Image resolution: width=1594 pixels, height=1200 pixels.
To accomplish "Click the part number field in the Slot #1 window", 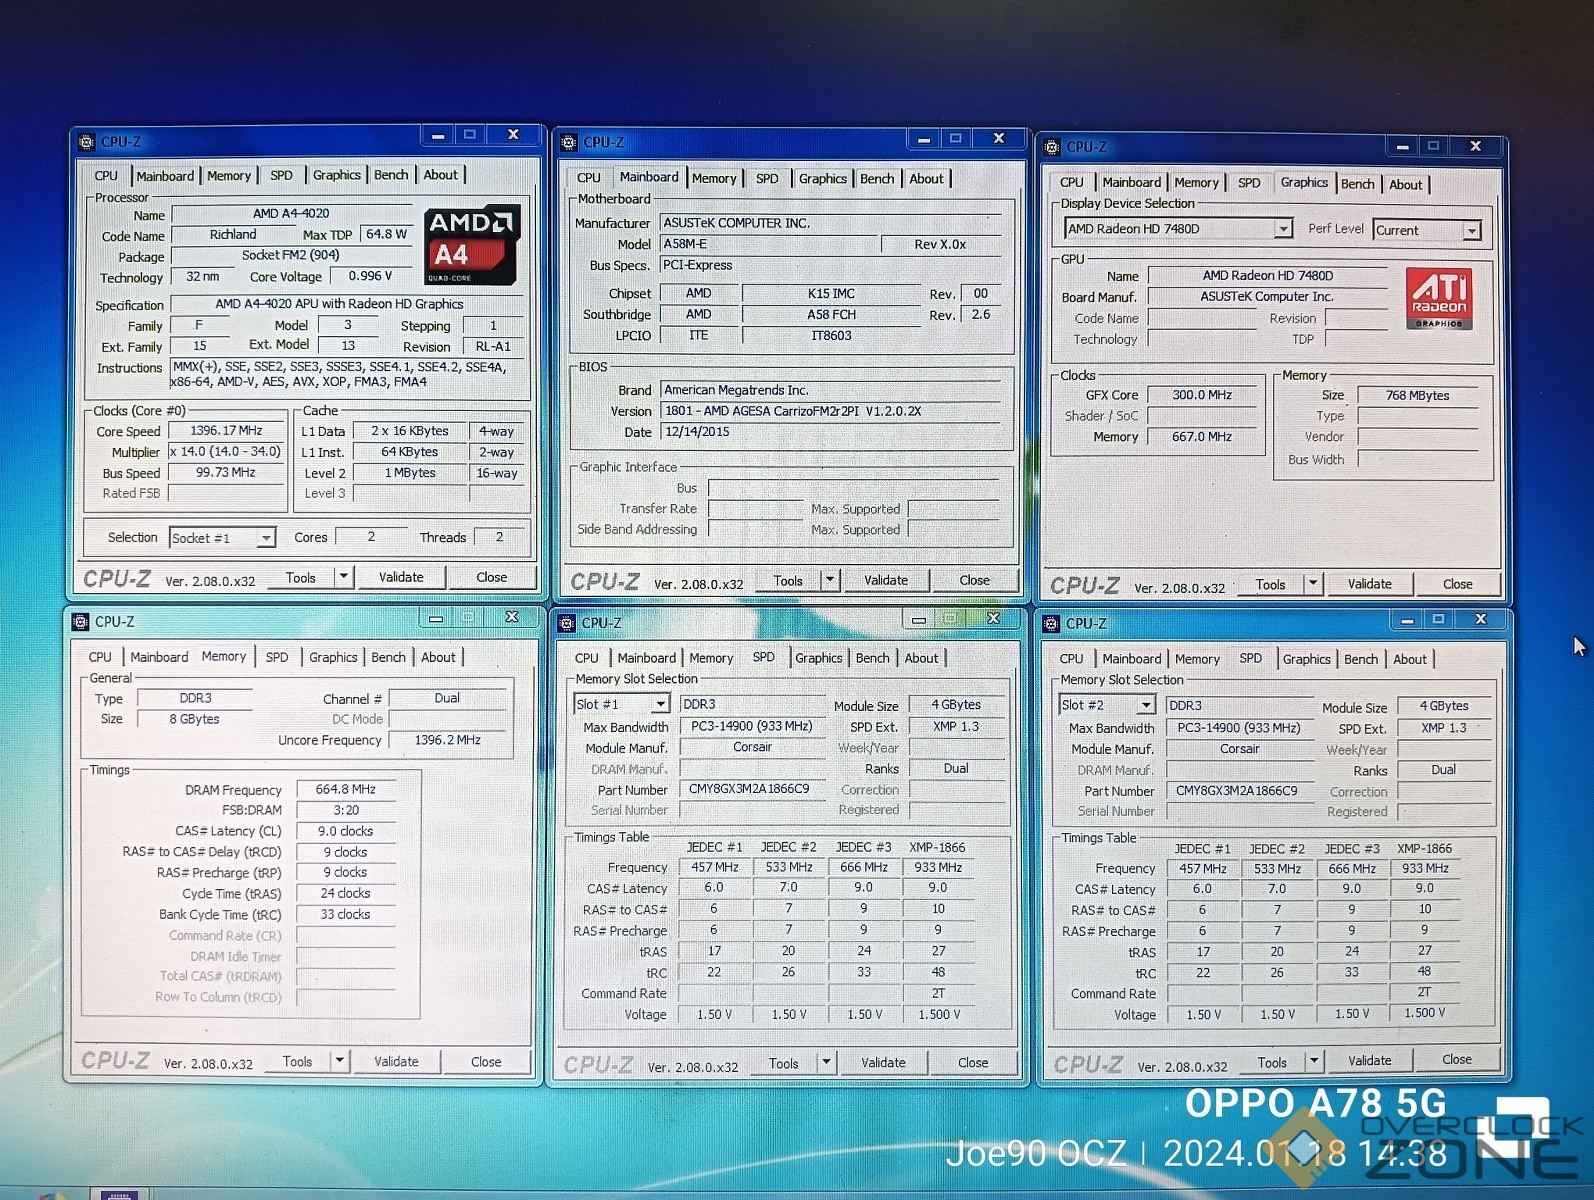I will (752, 789).
